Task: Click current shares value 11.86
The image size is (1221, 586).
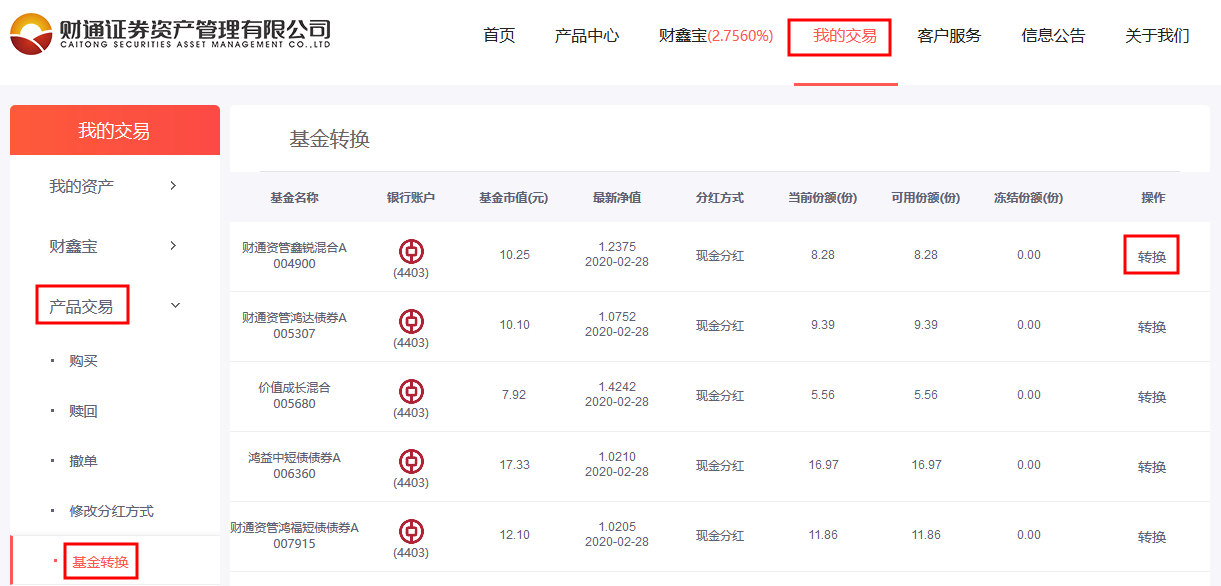Action: [x=823, y=535]
